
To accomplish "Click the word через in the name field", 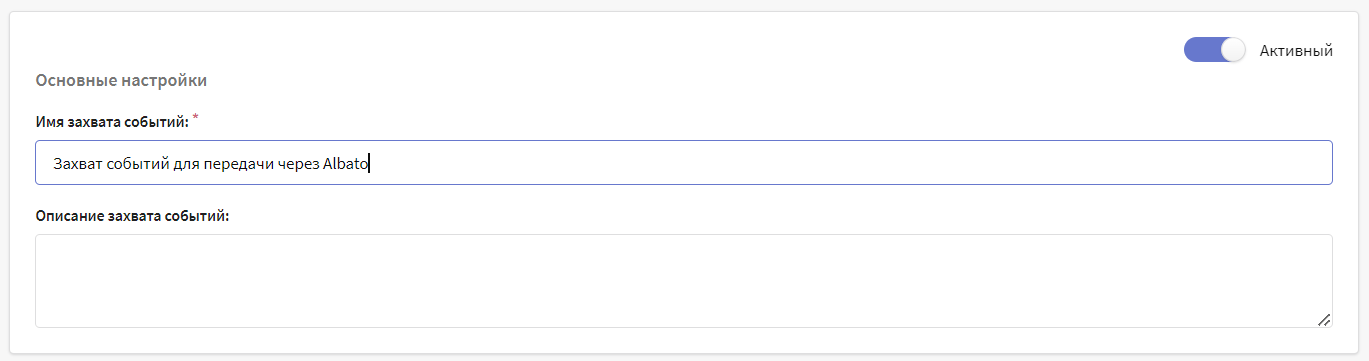I will [x=297, y=163].
